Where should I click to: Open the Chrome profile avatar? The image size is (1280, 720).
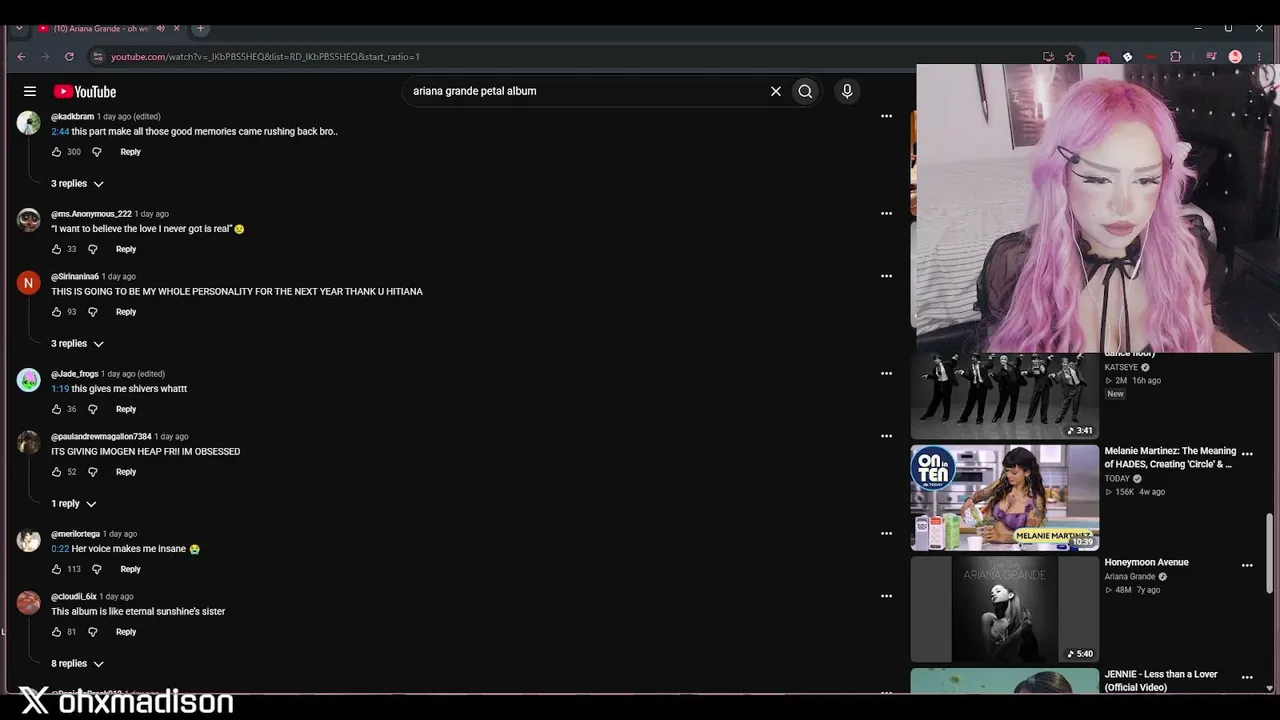[1235, 57]
